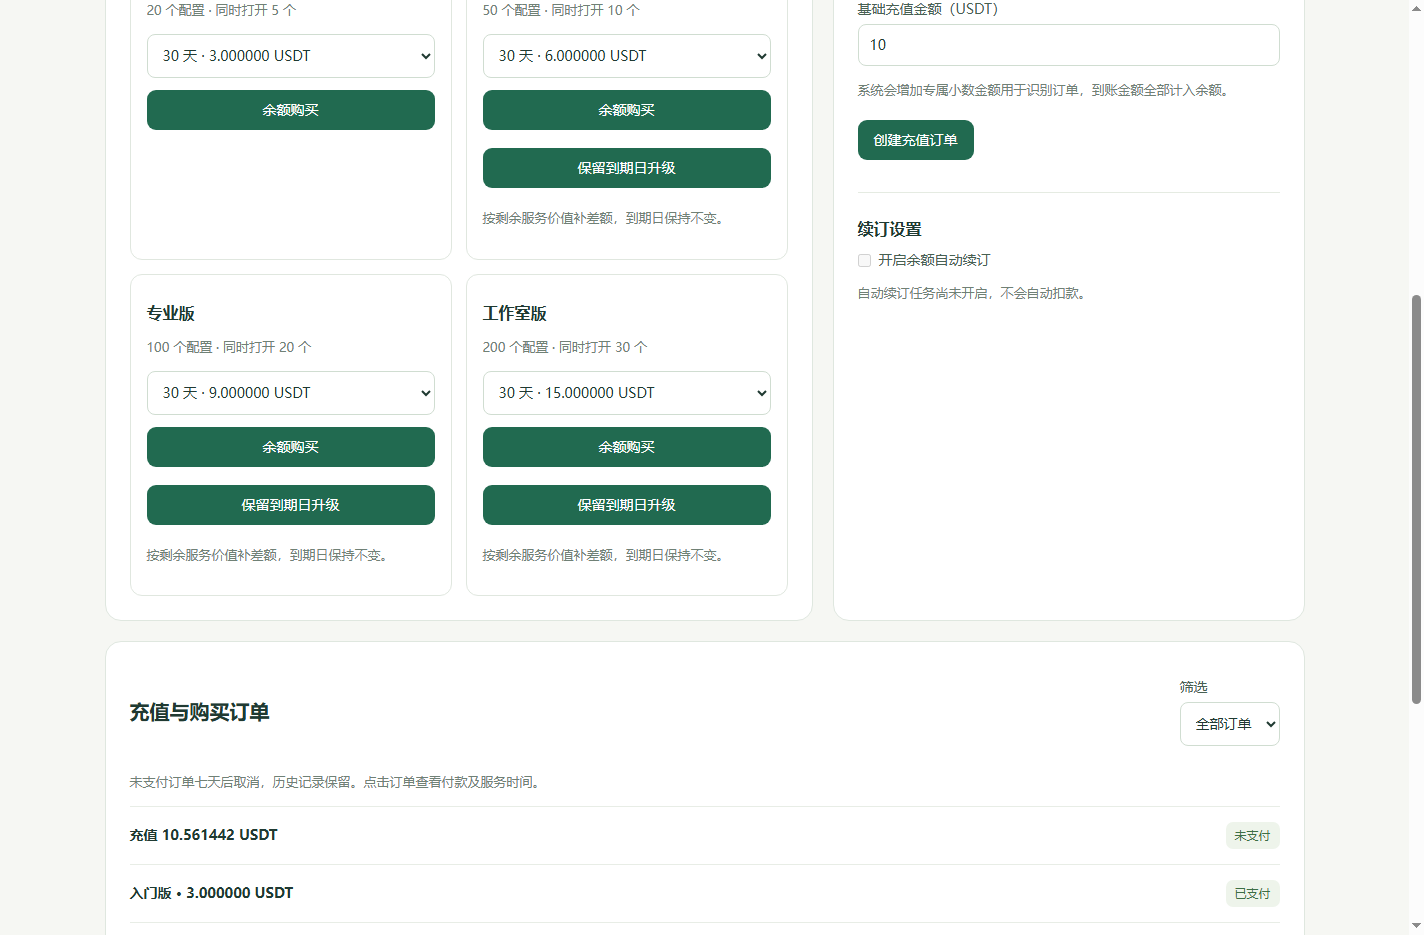Open the 入门版 • 3.000000 USDT order row
This screenshot has width=1424, height=935.
[705, 894]
